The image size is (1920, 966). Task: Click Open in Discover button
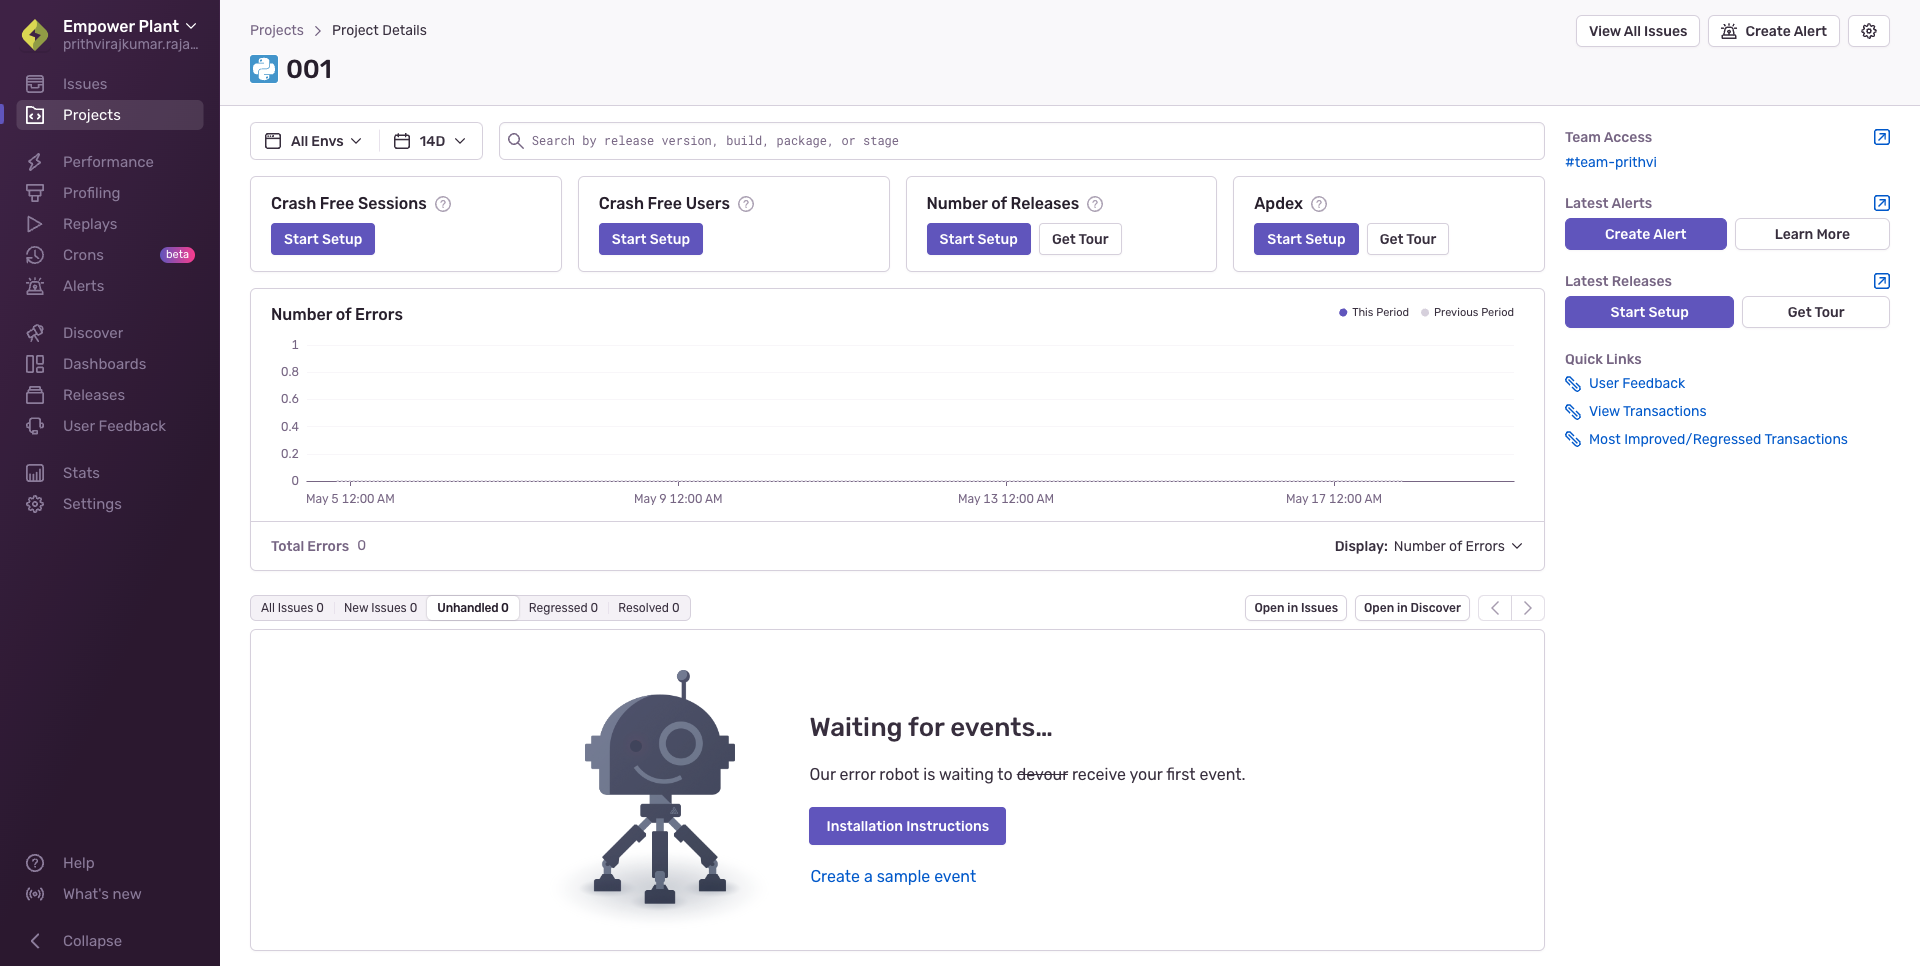point(1412,608)
